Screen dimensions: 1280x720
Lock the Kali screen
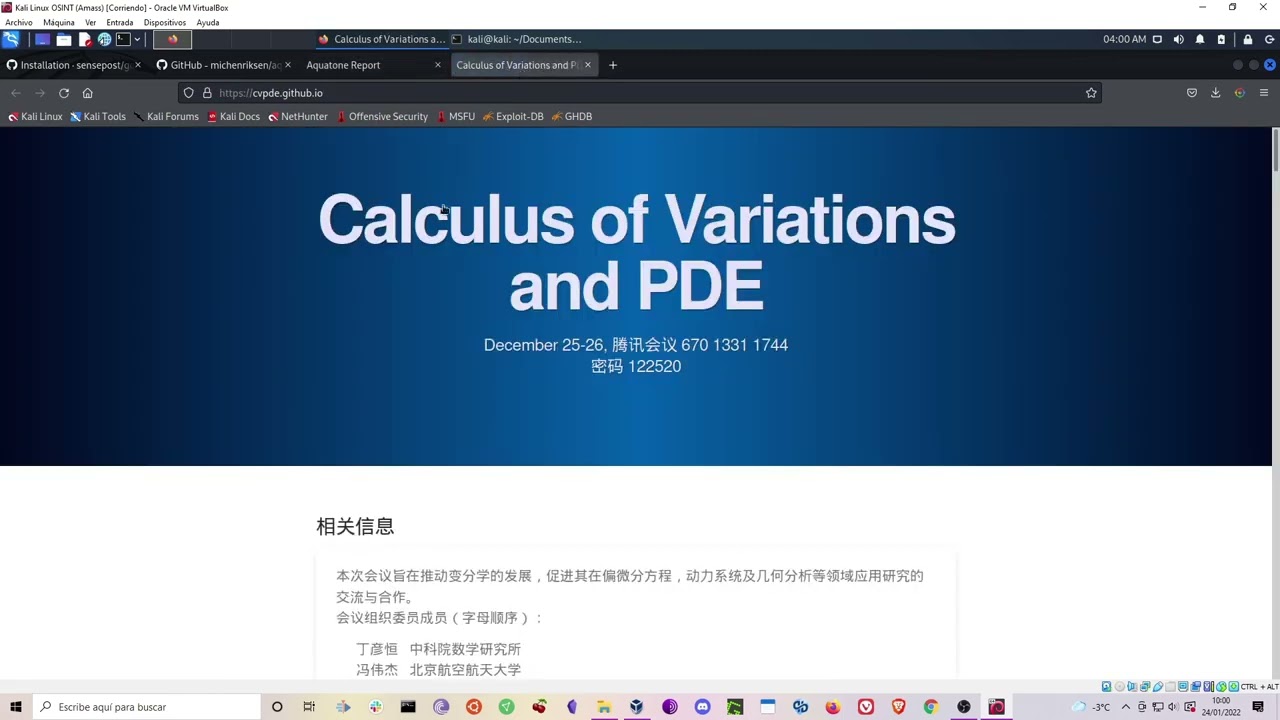pos(1248,39)
